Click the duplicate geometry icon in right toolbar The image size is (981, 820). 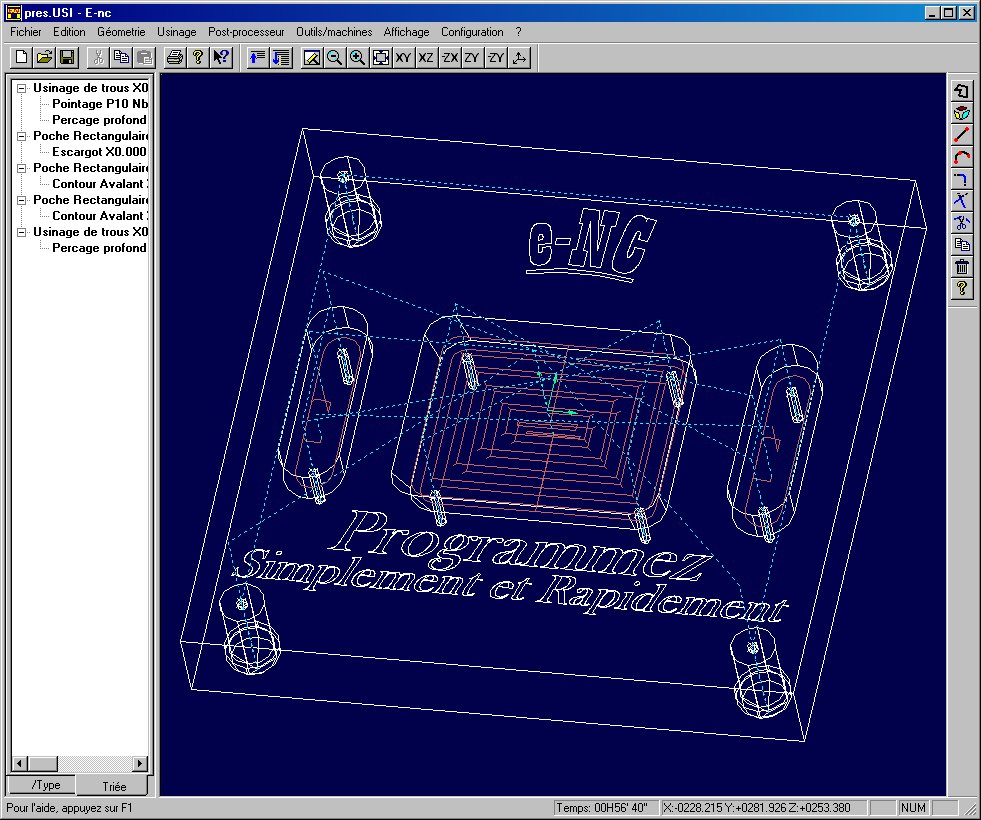pos(962,245)
